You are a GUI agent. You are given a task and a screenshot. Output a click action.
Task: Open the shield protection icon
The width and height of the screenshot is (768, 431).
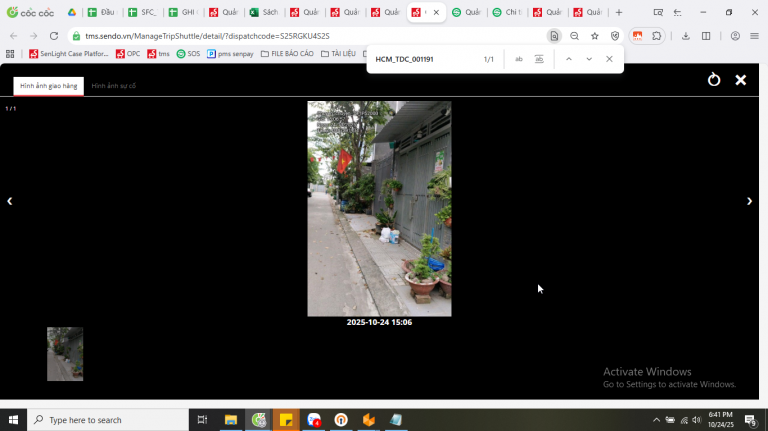[615, 36]
